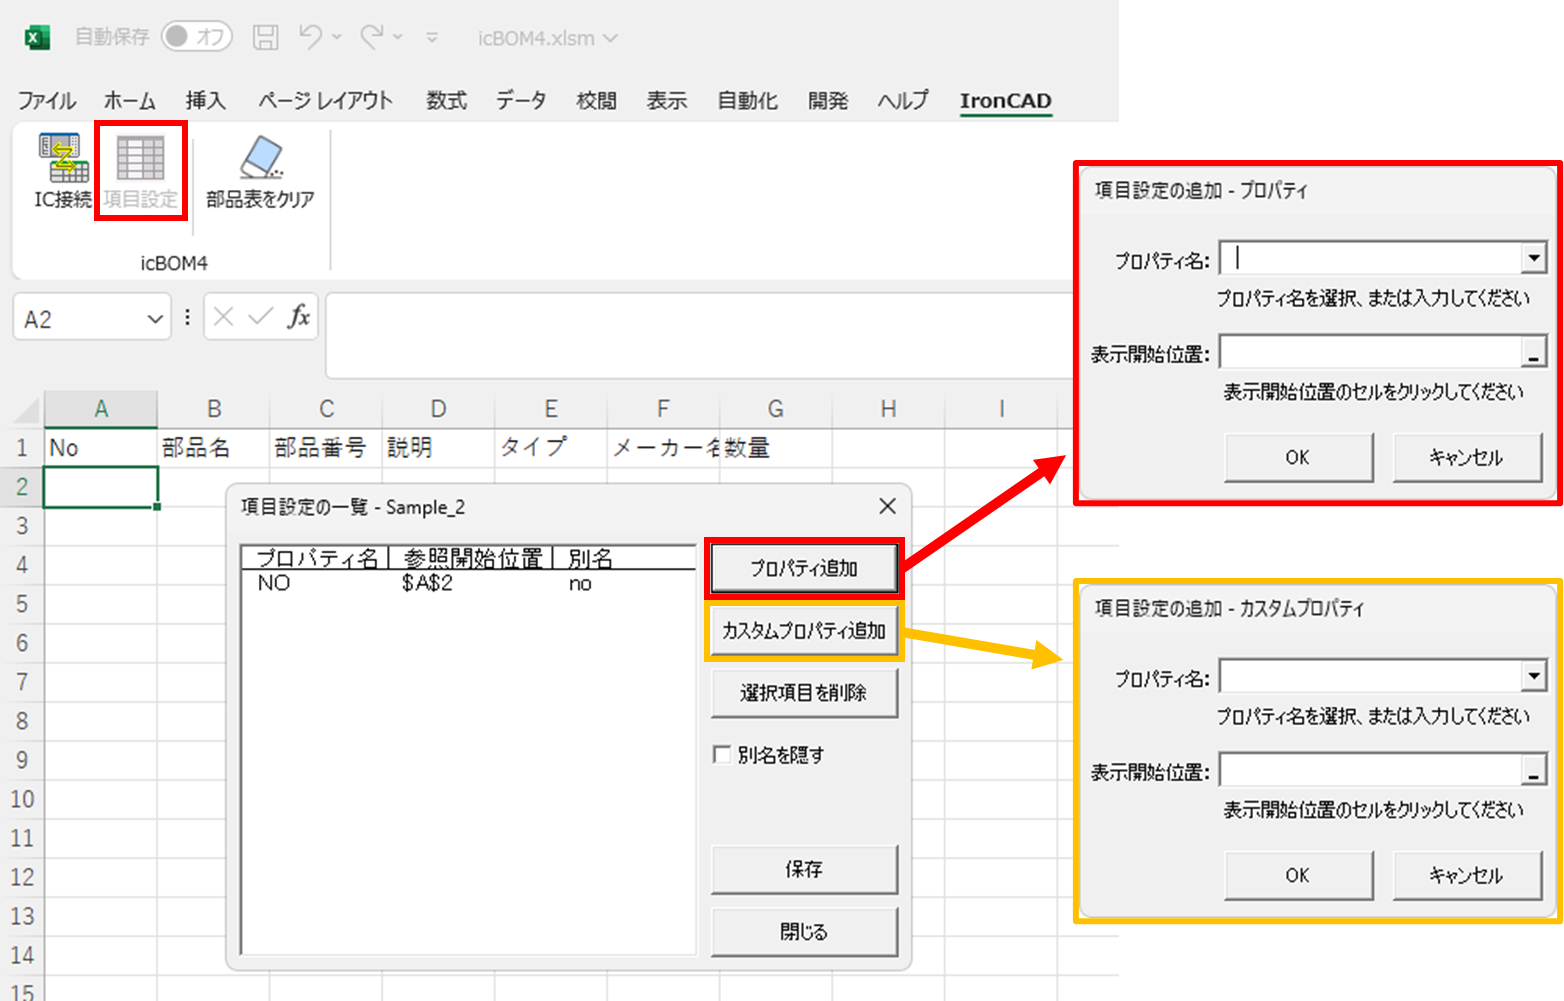The image size is (1564, 1001).
Task: Toggle 自動保存 from オフ to on
Action: click(196, 36)
